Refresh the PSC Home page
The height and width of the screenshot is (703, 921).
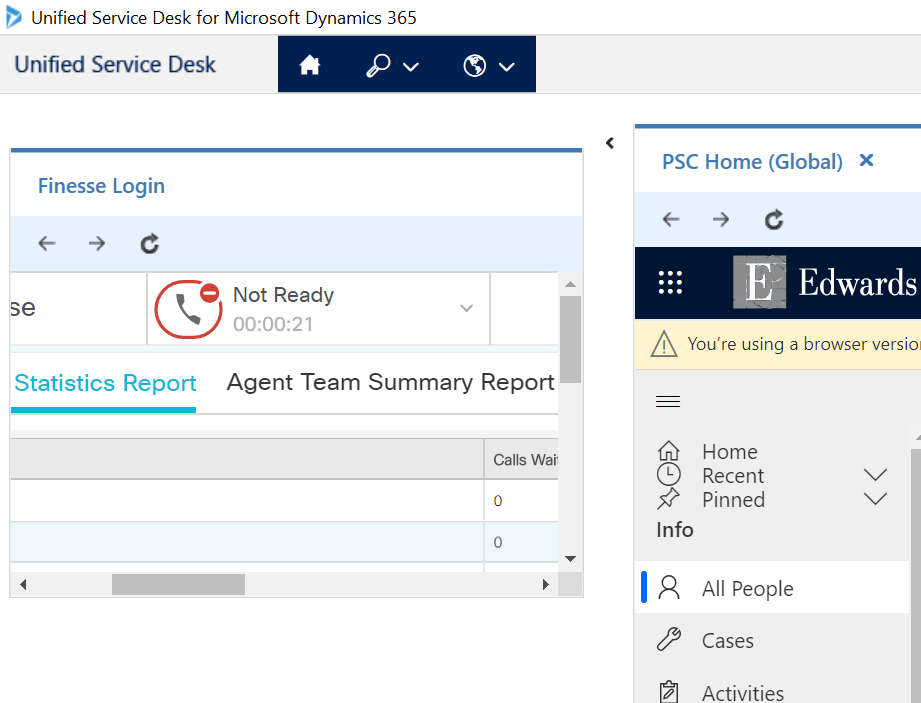(773, 219)
